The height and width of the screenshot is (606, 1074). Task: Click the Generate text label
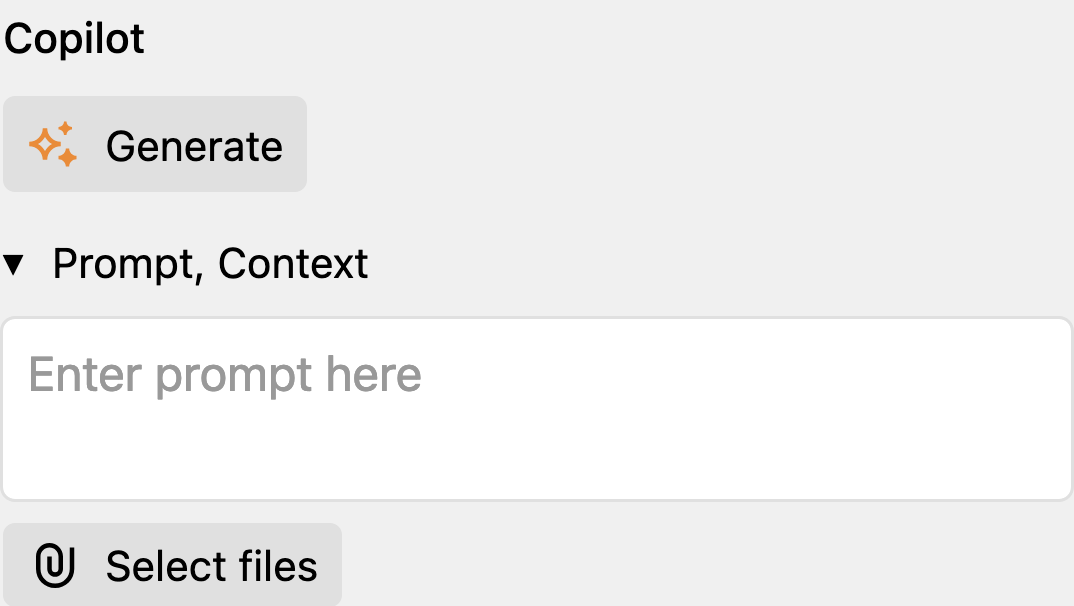(194, 147)
